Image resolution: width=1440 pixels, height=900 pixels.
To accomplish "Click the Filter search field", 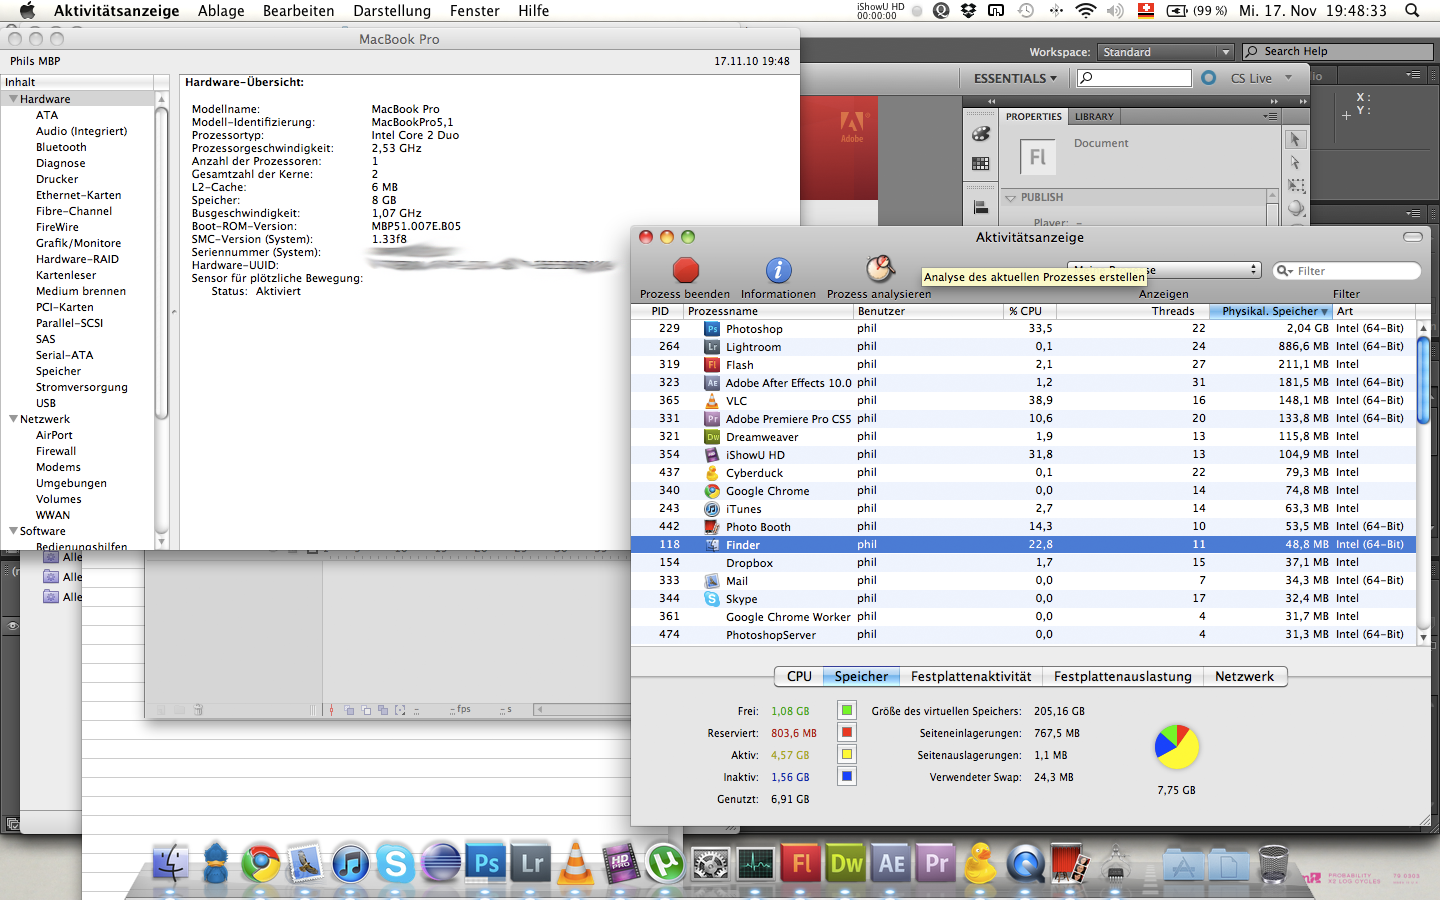I will point(1347,271).
